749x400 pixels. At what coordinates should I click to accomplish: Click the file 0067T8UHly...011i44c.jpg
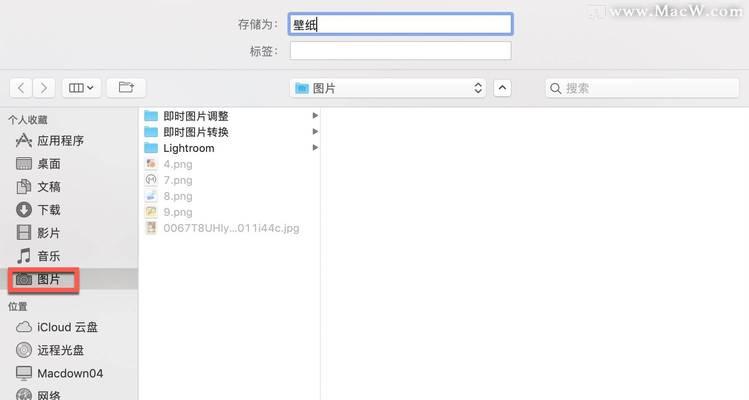click(231, 228)
